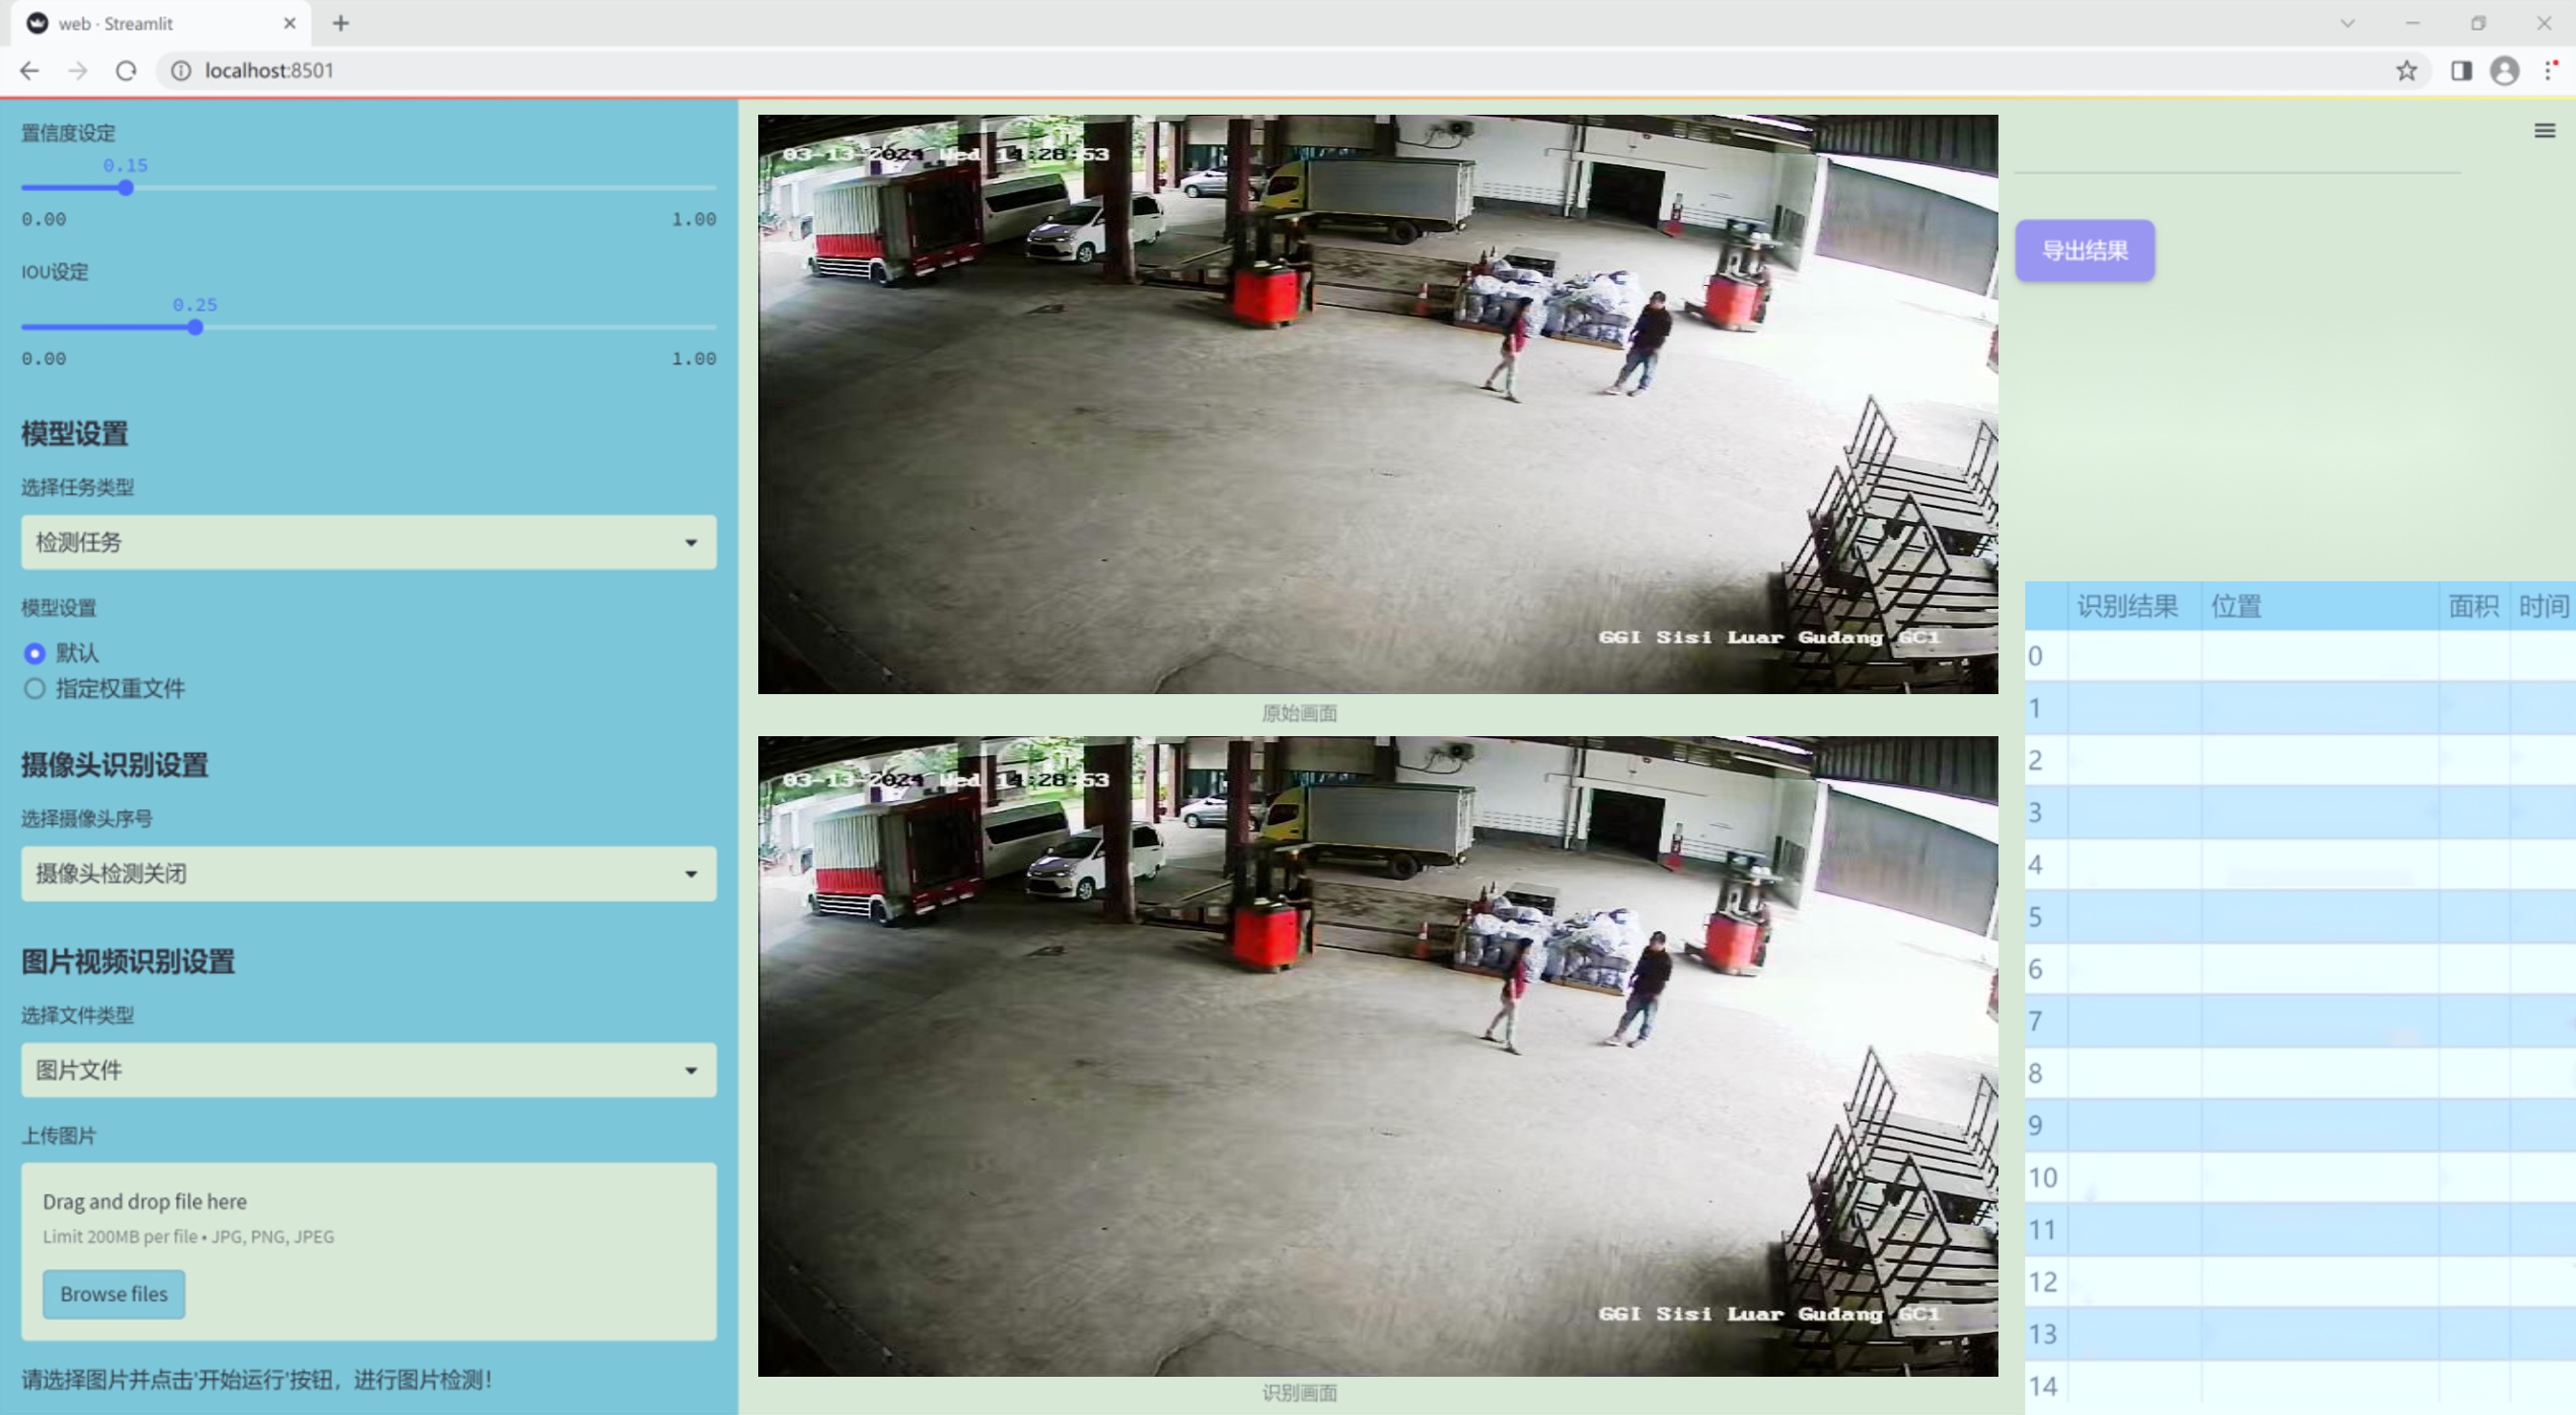This screenshot has width=2576, height=1415.
Task: Select table row 10
Action: pos(2300,1177)
